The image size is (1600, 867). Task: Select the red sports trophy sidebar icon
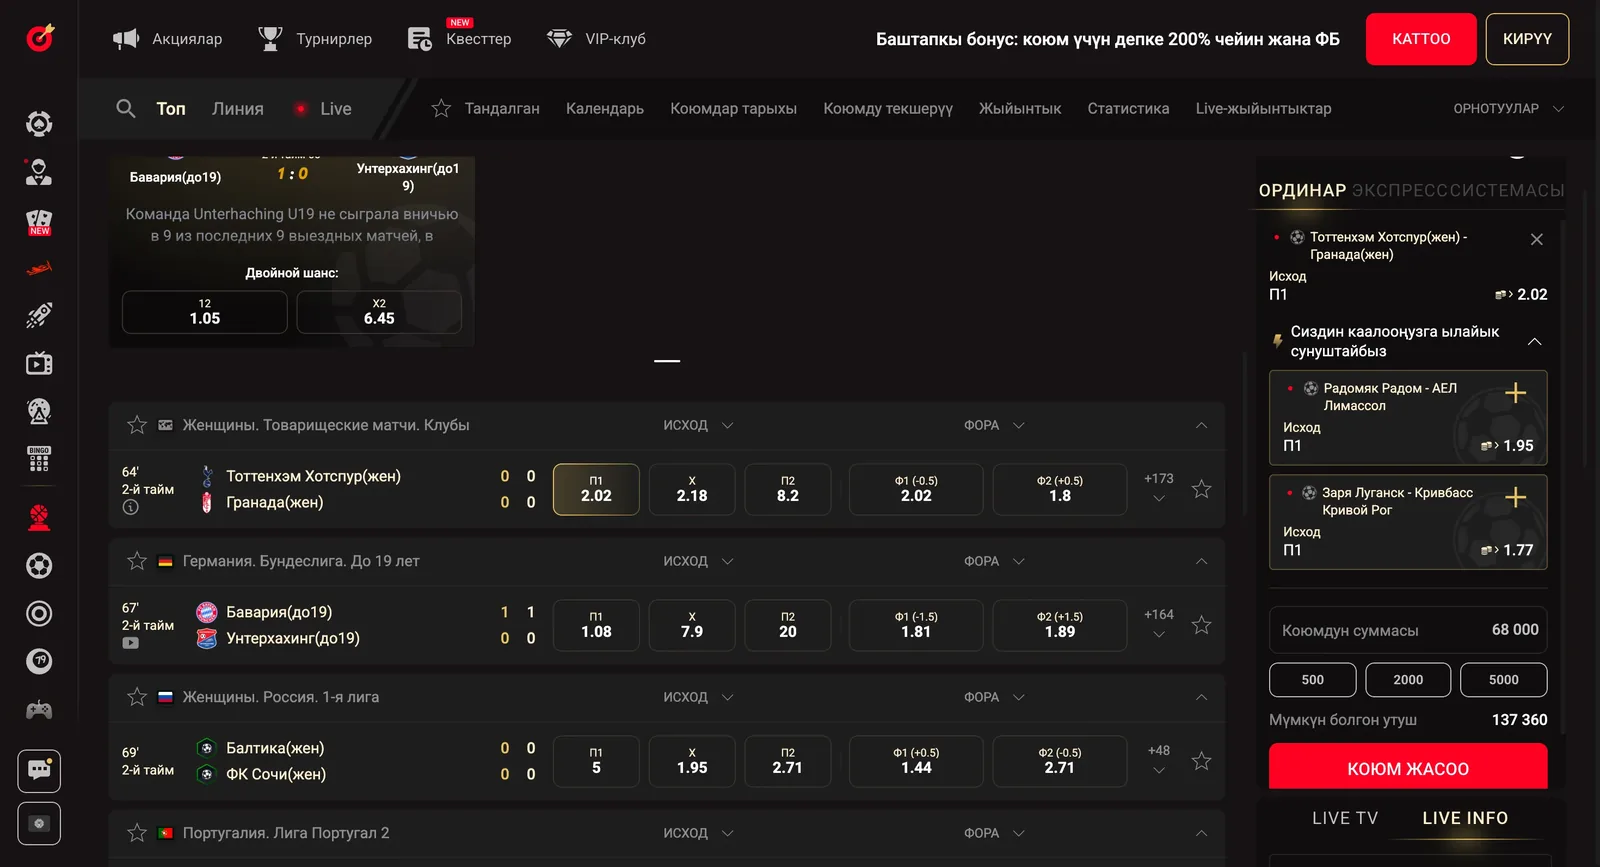point(39,517)
